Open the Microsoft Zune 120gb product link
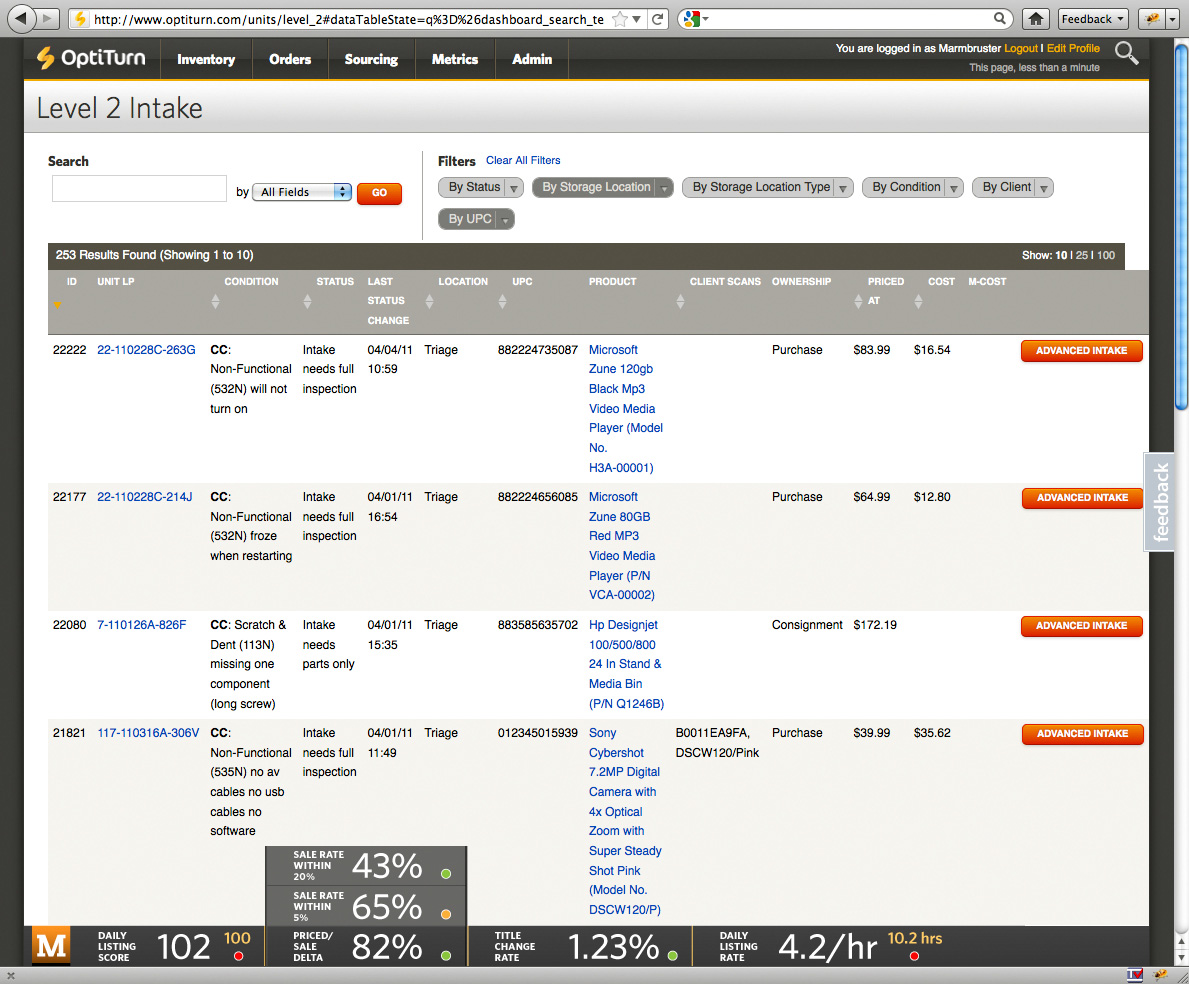1189x984 pixels. coord(626,409)
